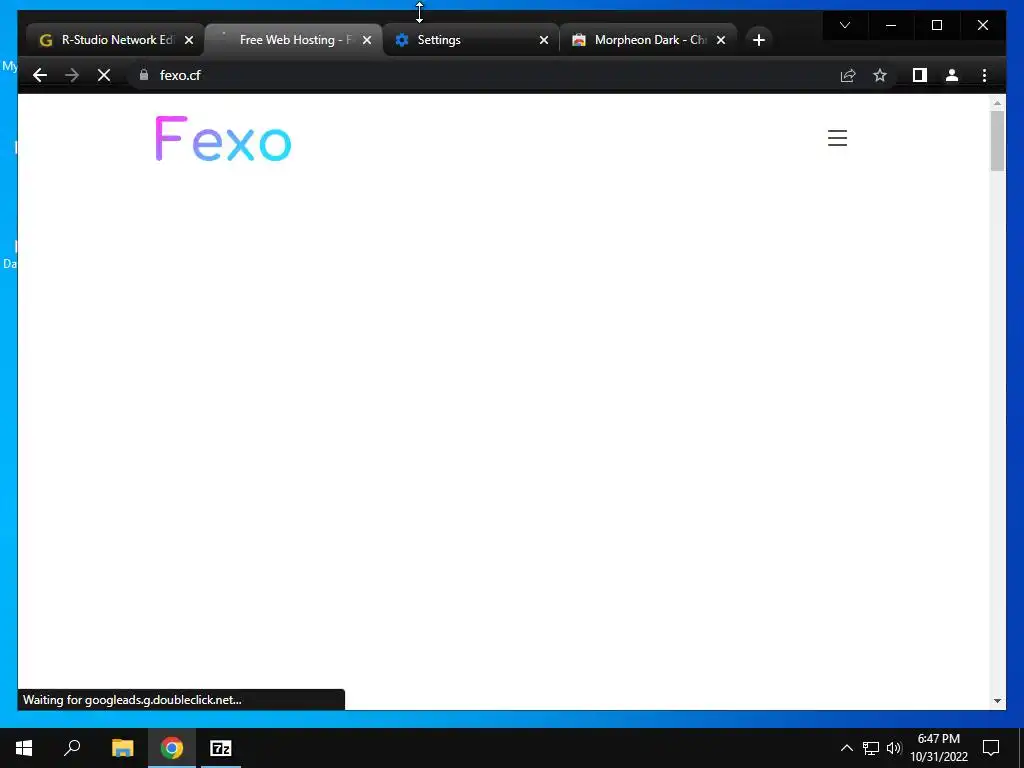Image resolution: width=1024 pixels, height=768 pixels.
Task: Close the Morpheon Dark tab
Action: click(720, 40)
